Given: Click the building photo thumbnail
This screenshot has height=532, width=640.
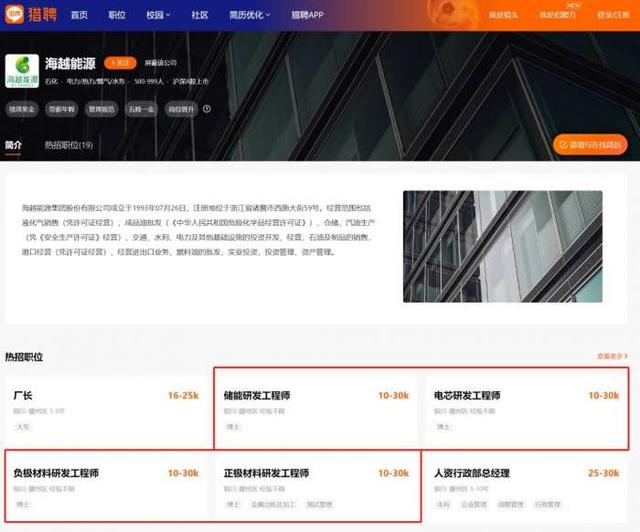Looking at the screenshot, I should pyautogui.click(x=502, y=246).
